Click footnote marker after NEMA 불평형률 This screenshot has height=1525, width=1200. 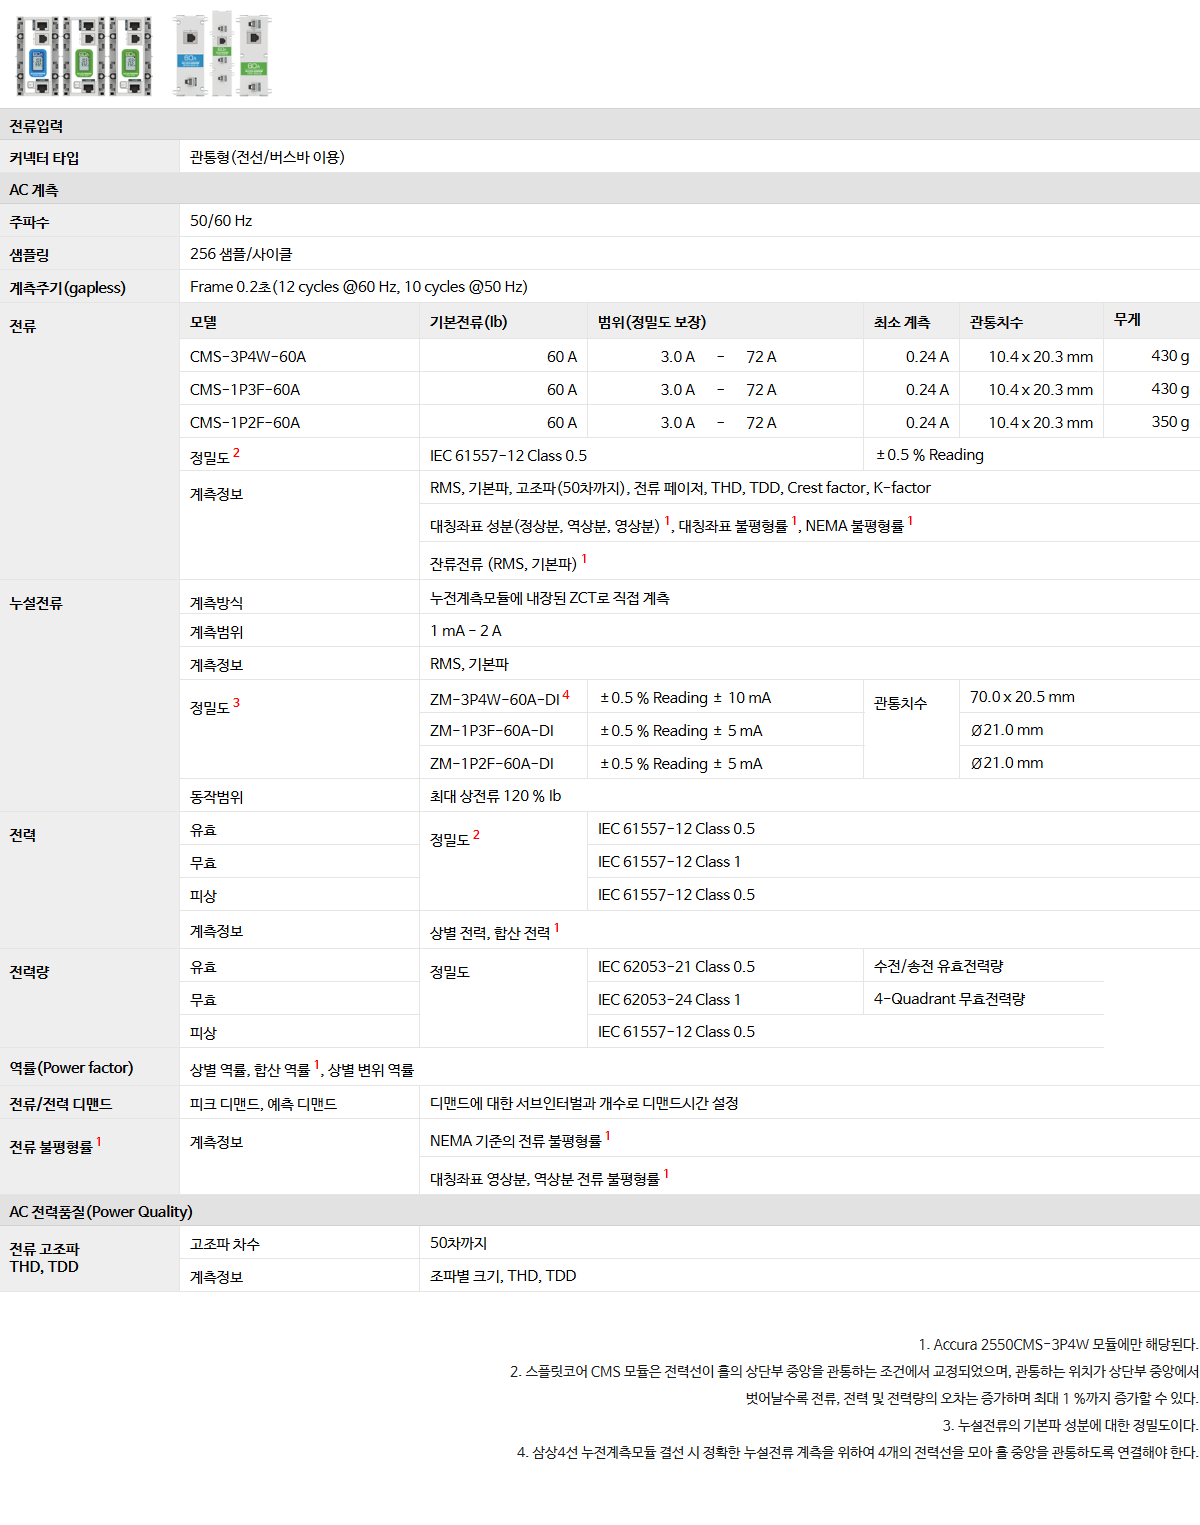(910, 521)
